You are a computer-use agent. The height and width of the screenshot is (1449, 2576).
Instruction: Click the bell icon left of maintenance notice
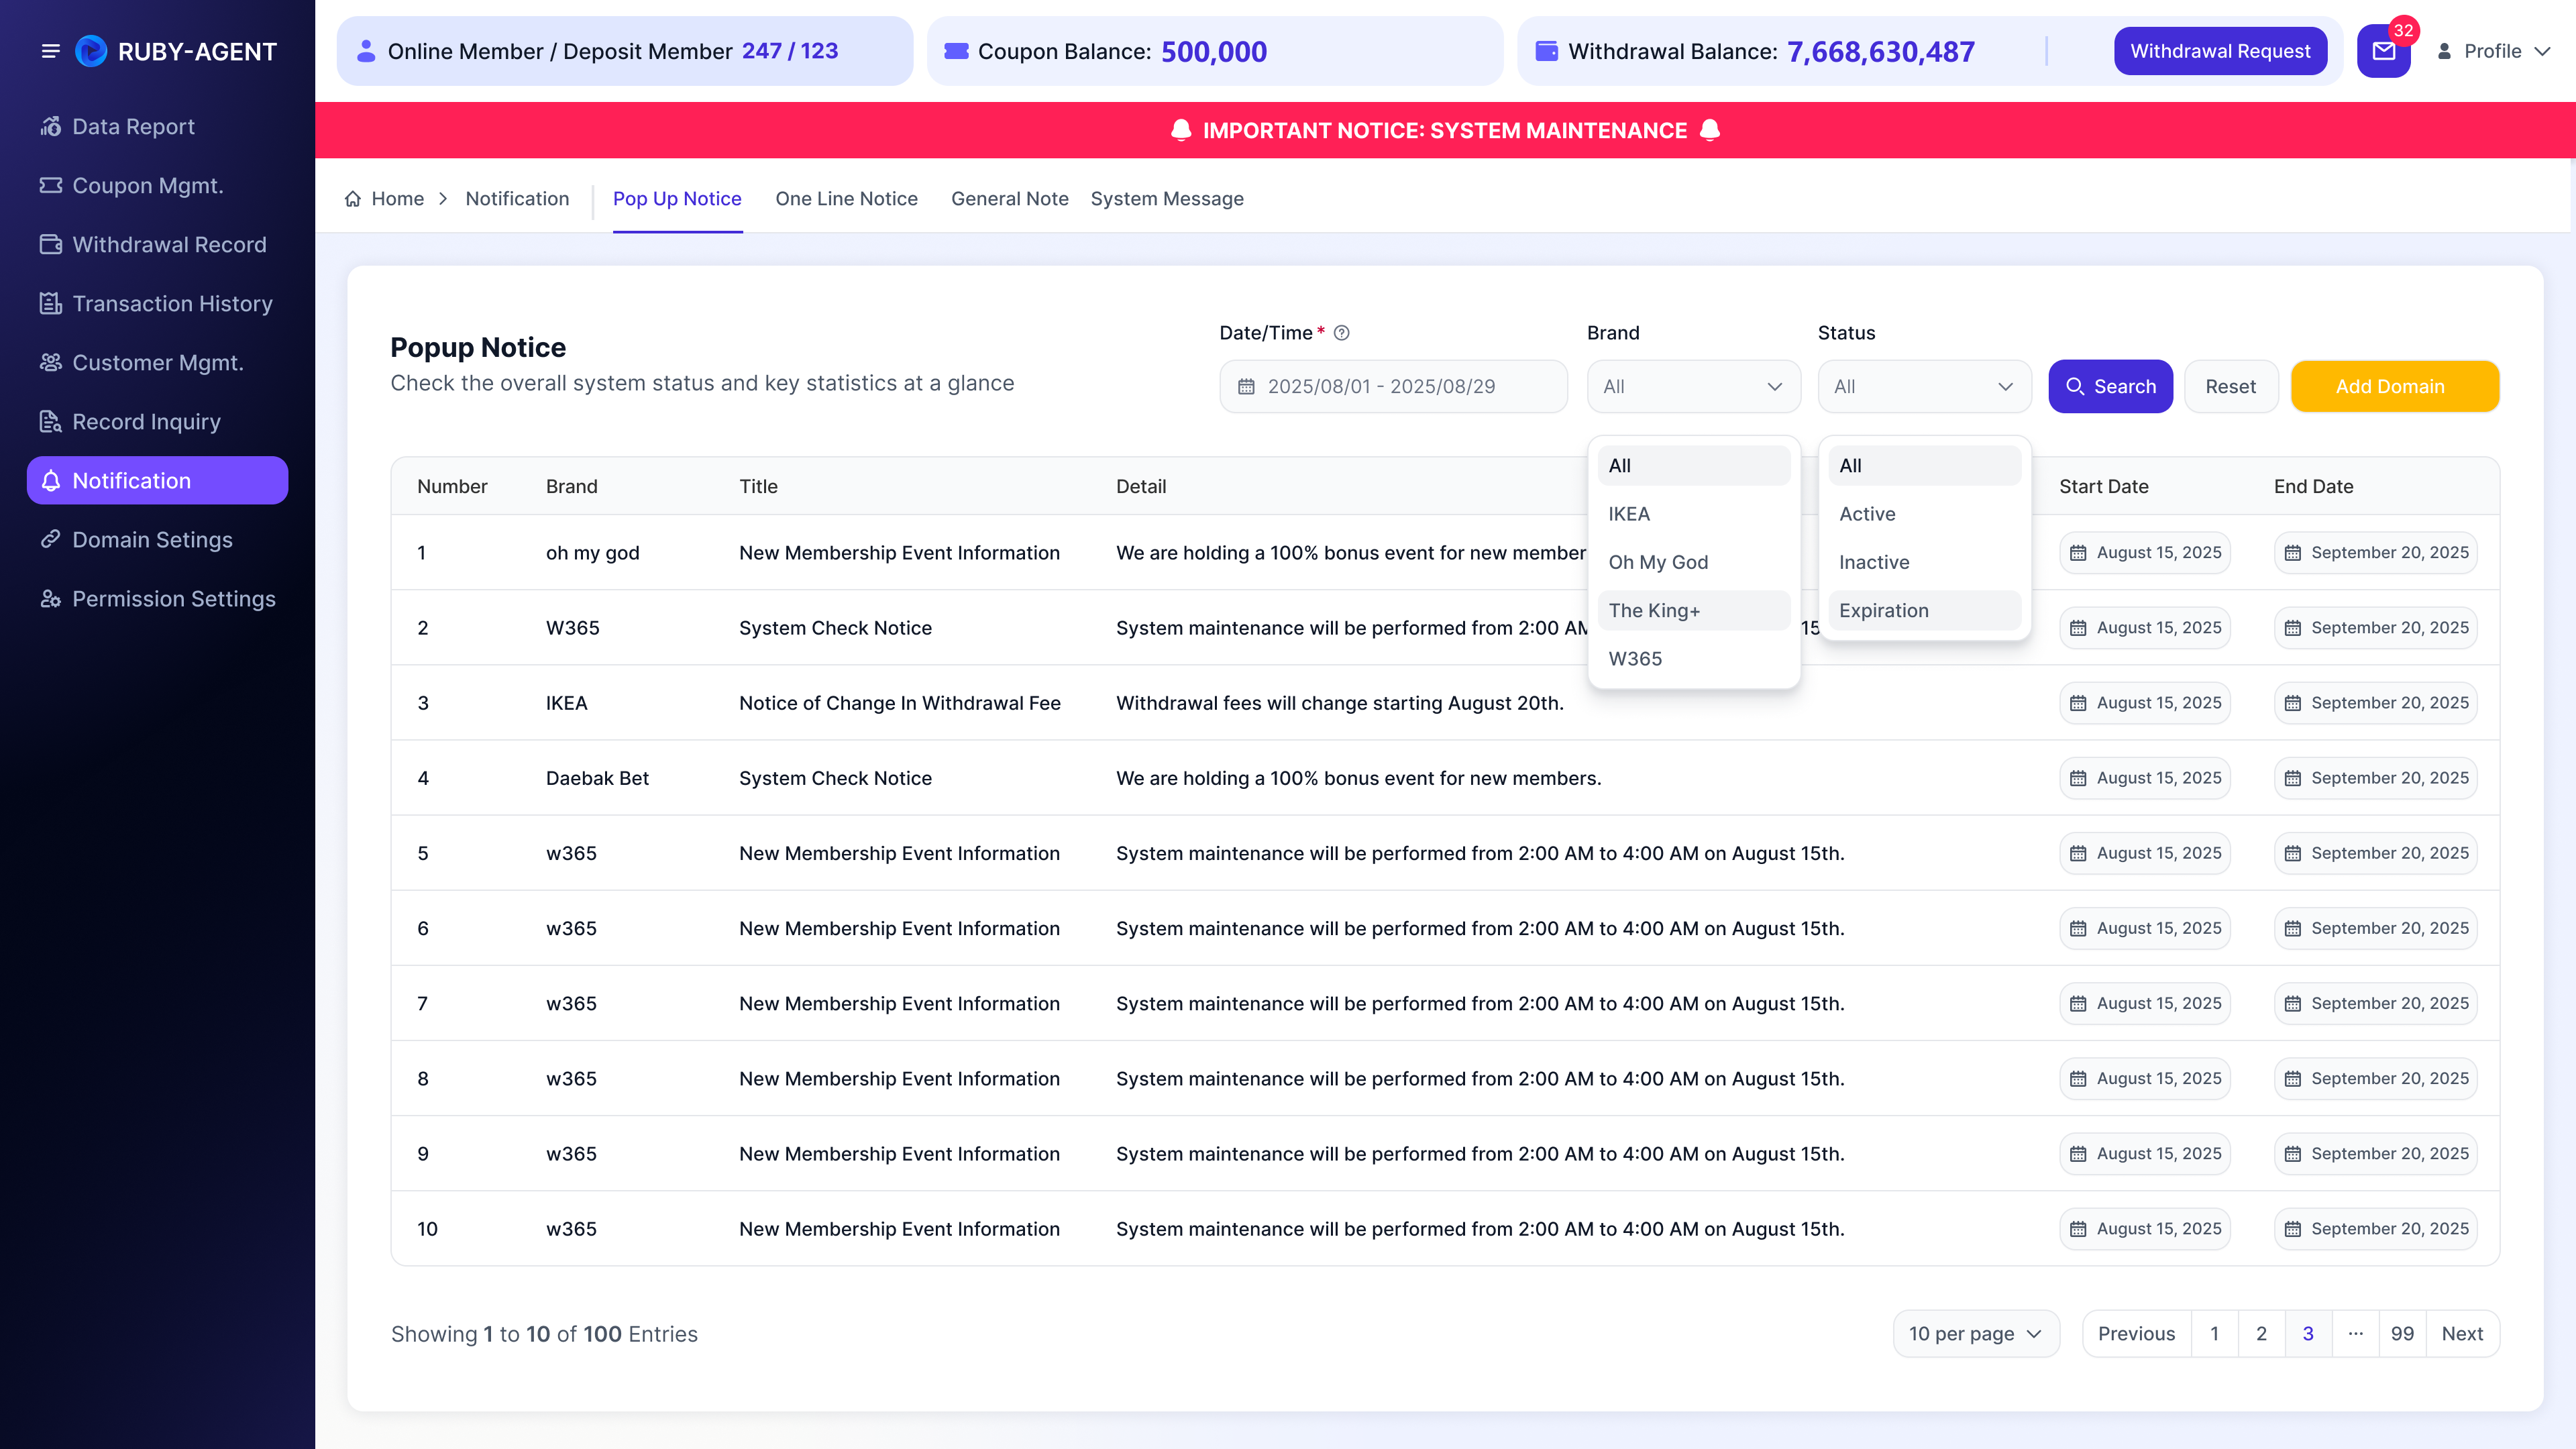(x=1181, y=130)
